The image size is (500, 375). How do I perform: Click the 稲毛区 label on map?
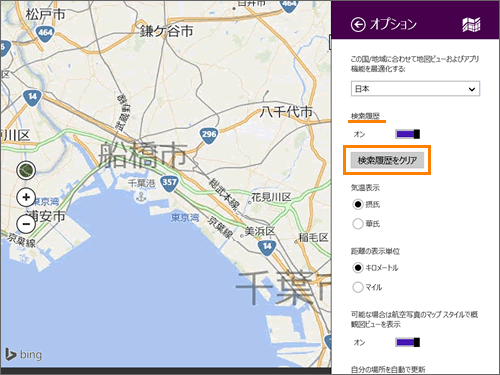pyautogui.click(x=313, y=237)
